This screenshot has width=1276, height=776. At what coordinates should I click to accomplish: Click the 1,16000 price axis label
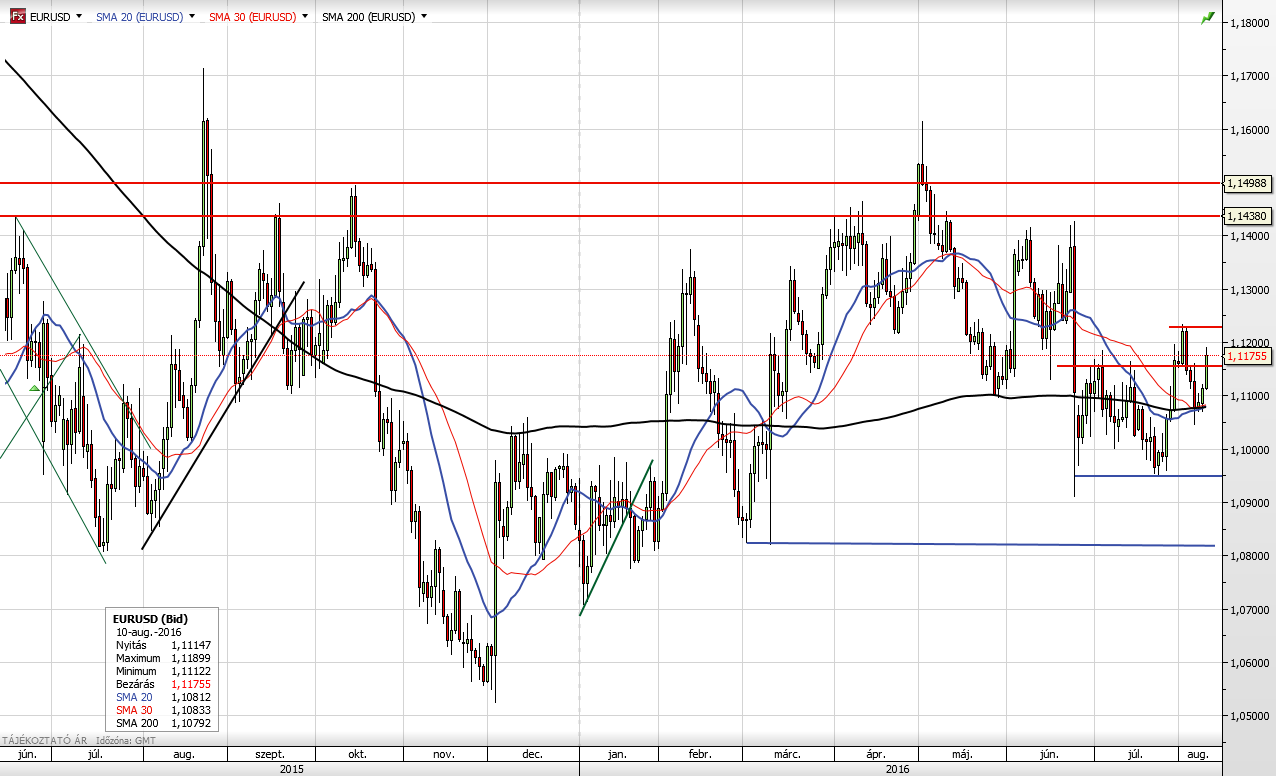(1251, 129)
